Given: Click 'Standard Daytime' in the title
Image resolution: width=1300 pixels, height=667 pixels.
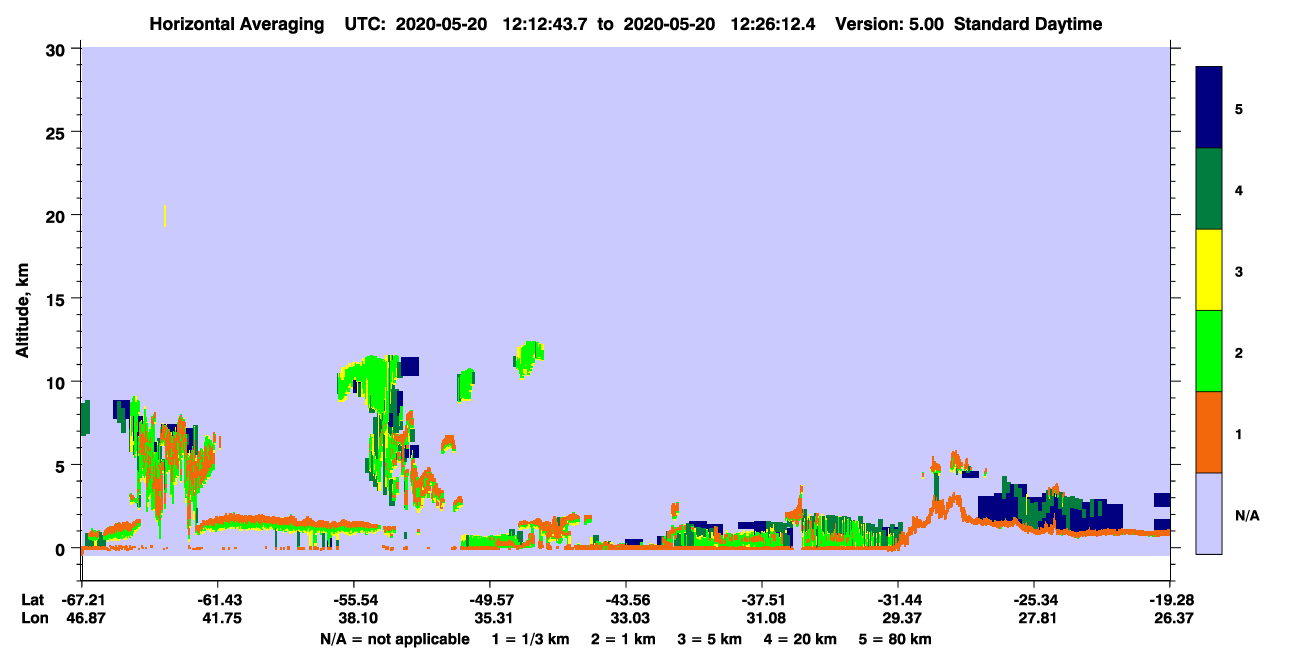Looking at the screenshot, I should tap(1028, 24).
